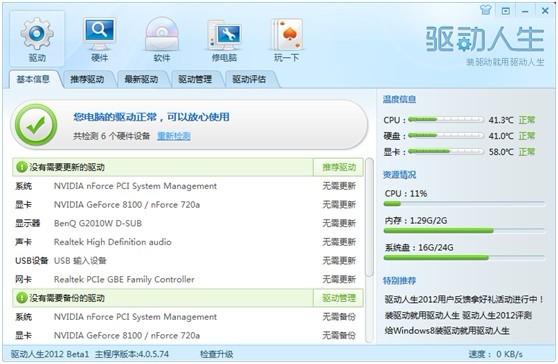Screen dimensions: 558x364
Task: Select NVIDIA nForce PCI System Management backup row
Action: click(x=188, y=317)
